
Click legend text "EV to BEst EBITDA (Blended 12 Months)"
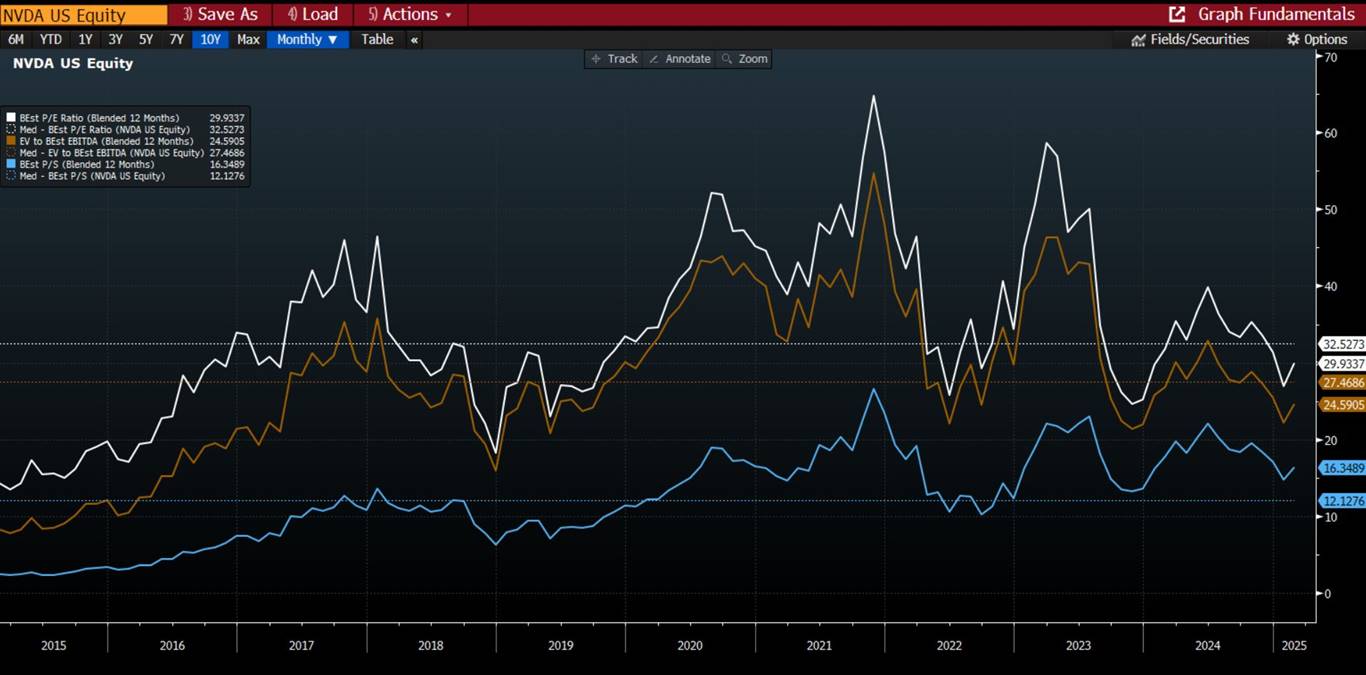106,141
